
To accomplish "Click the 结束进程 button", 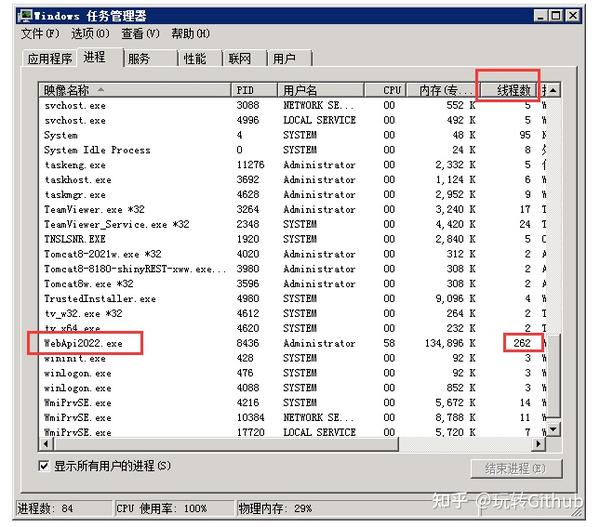I will click(x=516, y=468).
